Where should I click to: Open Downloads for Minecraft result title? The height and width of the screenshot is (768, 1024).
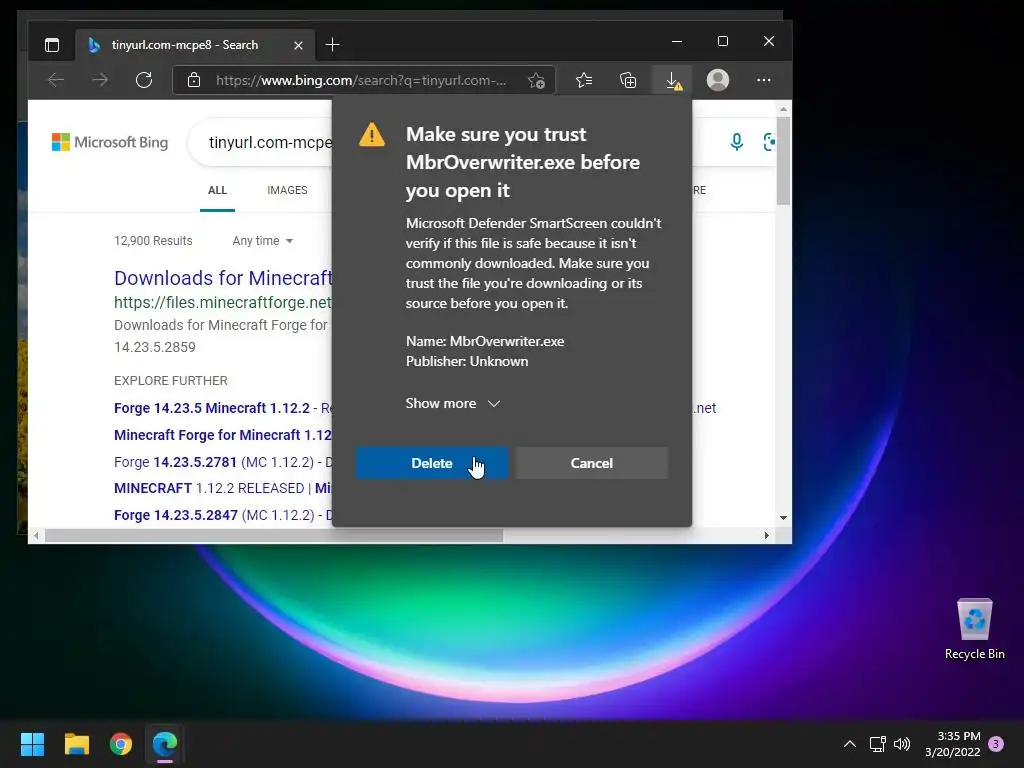click(x=223, y=278)
